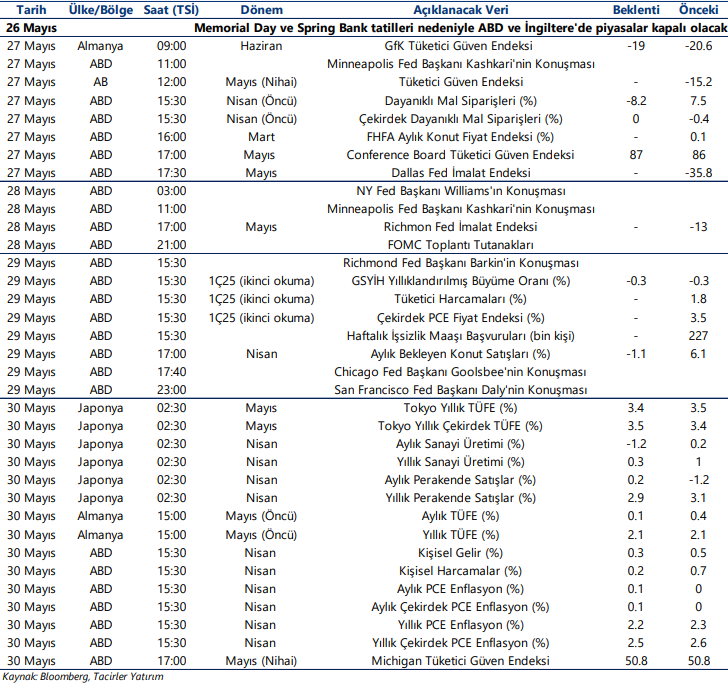728x686 pixels.
Task: Select Aylık TÜFE (%) Almanya cell
Action: pyautogui.click(x=460, y=516)
